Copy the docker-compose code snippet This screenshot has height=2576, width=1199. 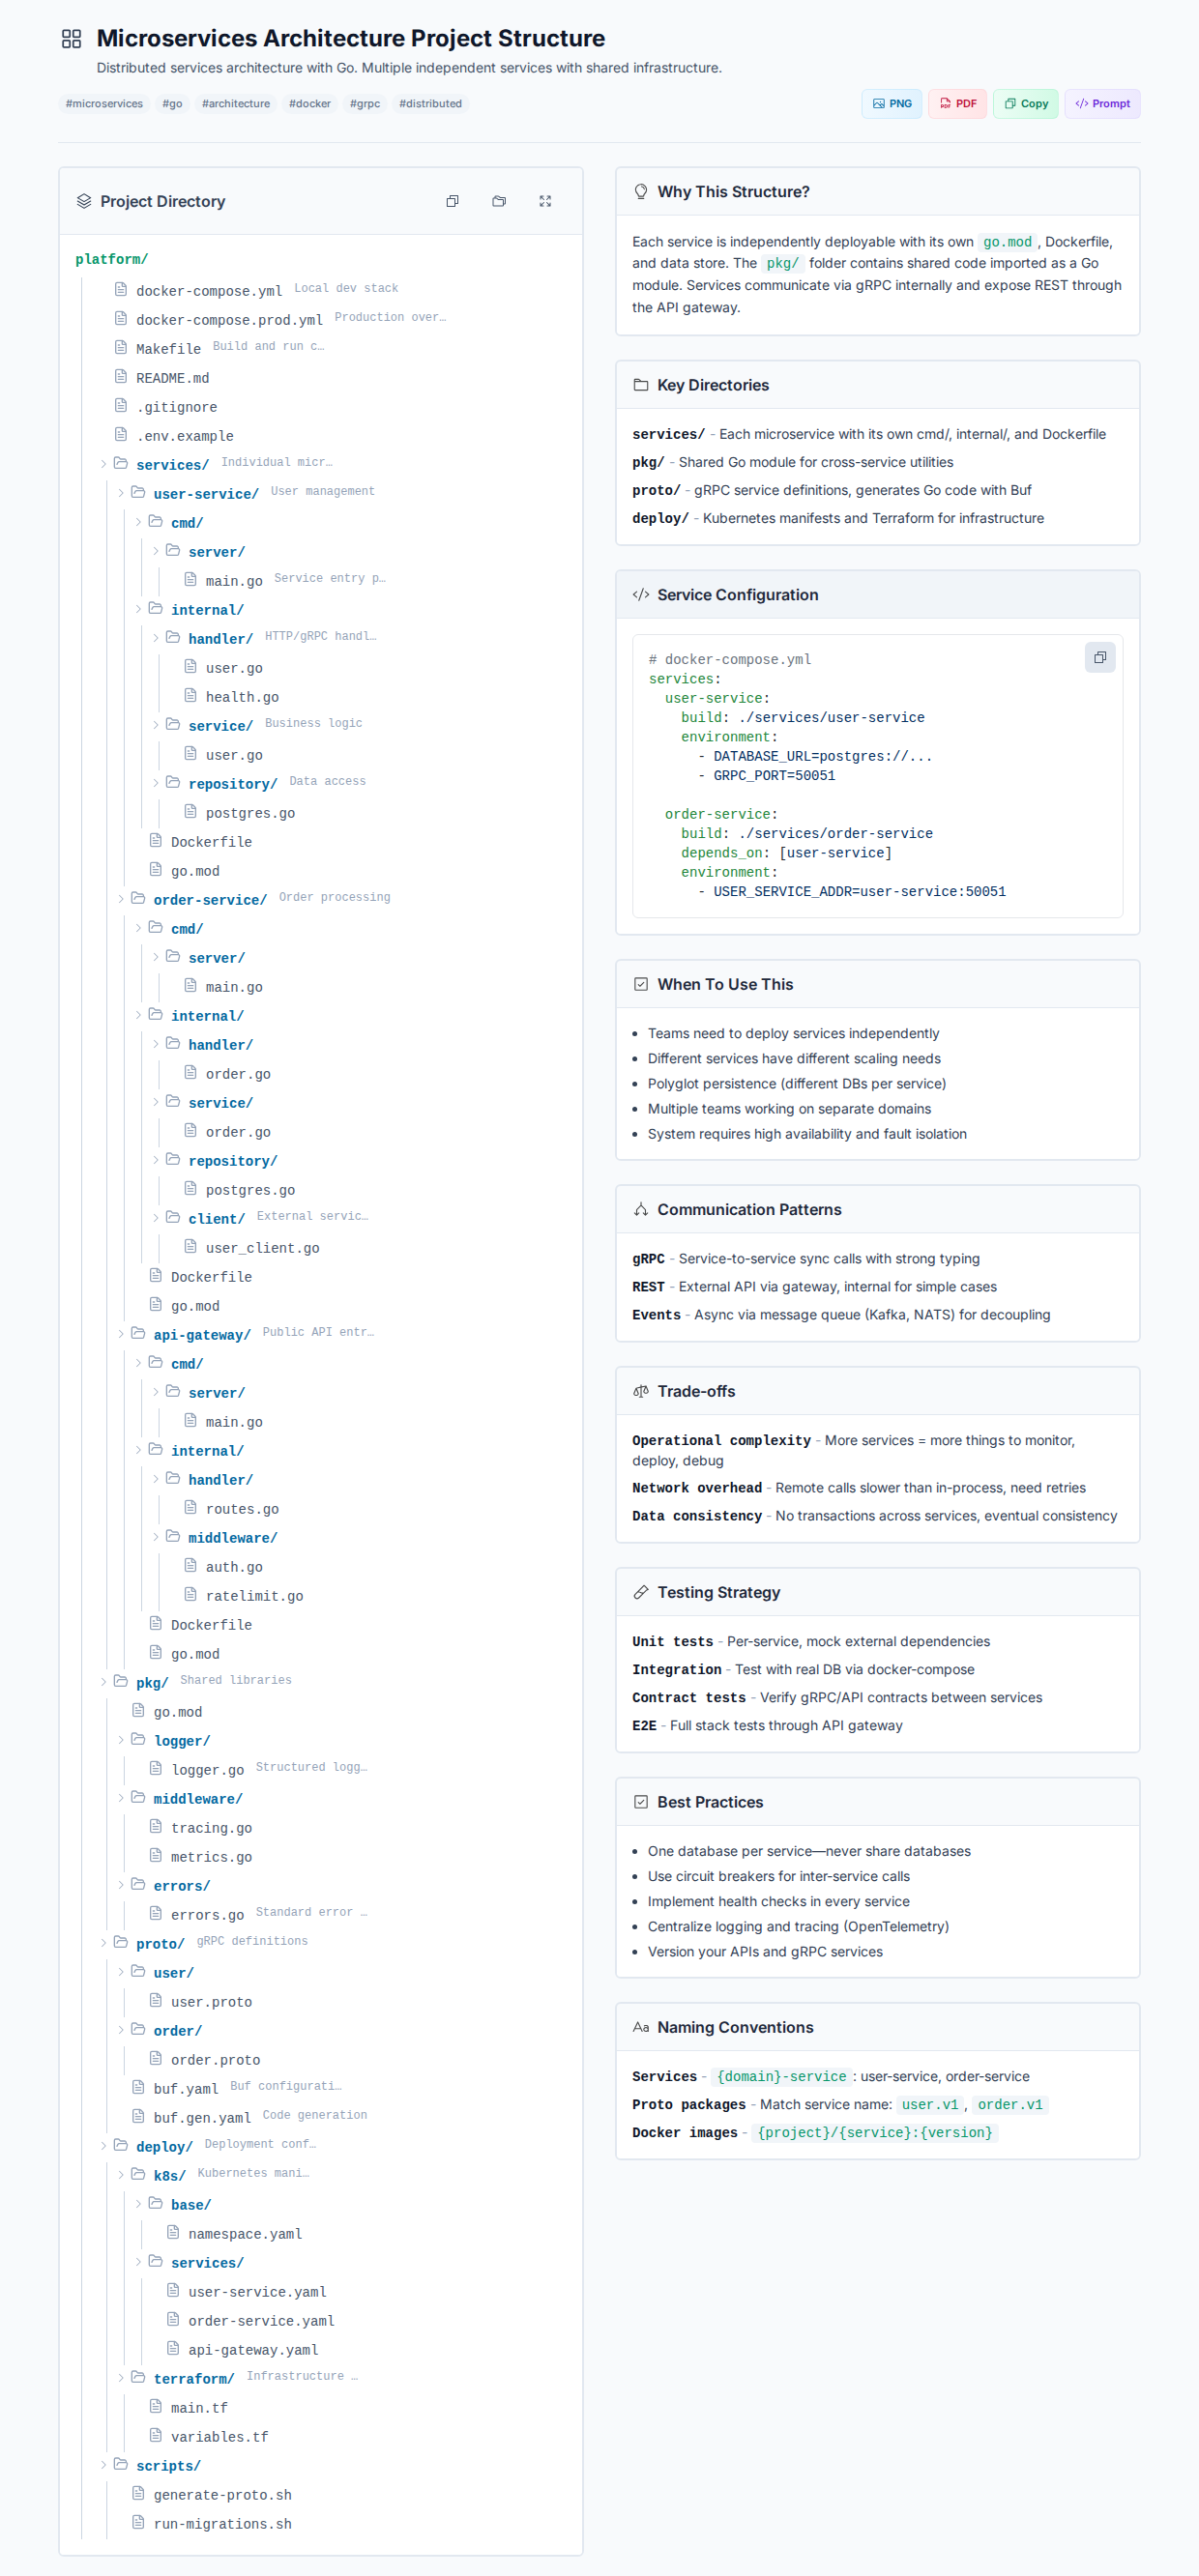click(x=1099, y=658)
